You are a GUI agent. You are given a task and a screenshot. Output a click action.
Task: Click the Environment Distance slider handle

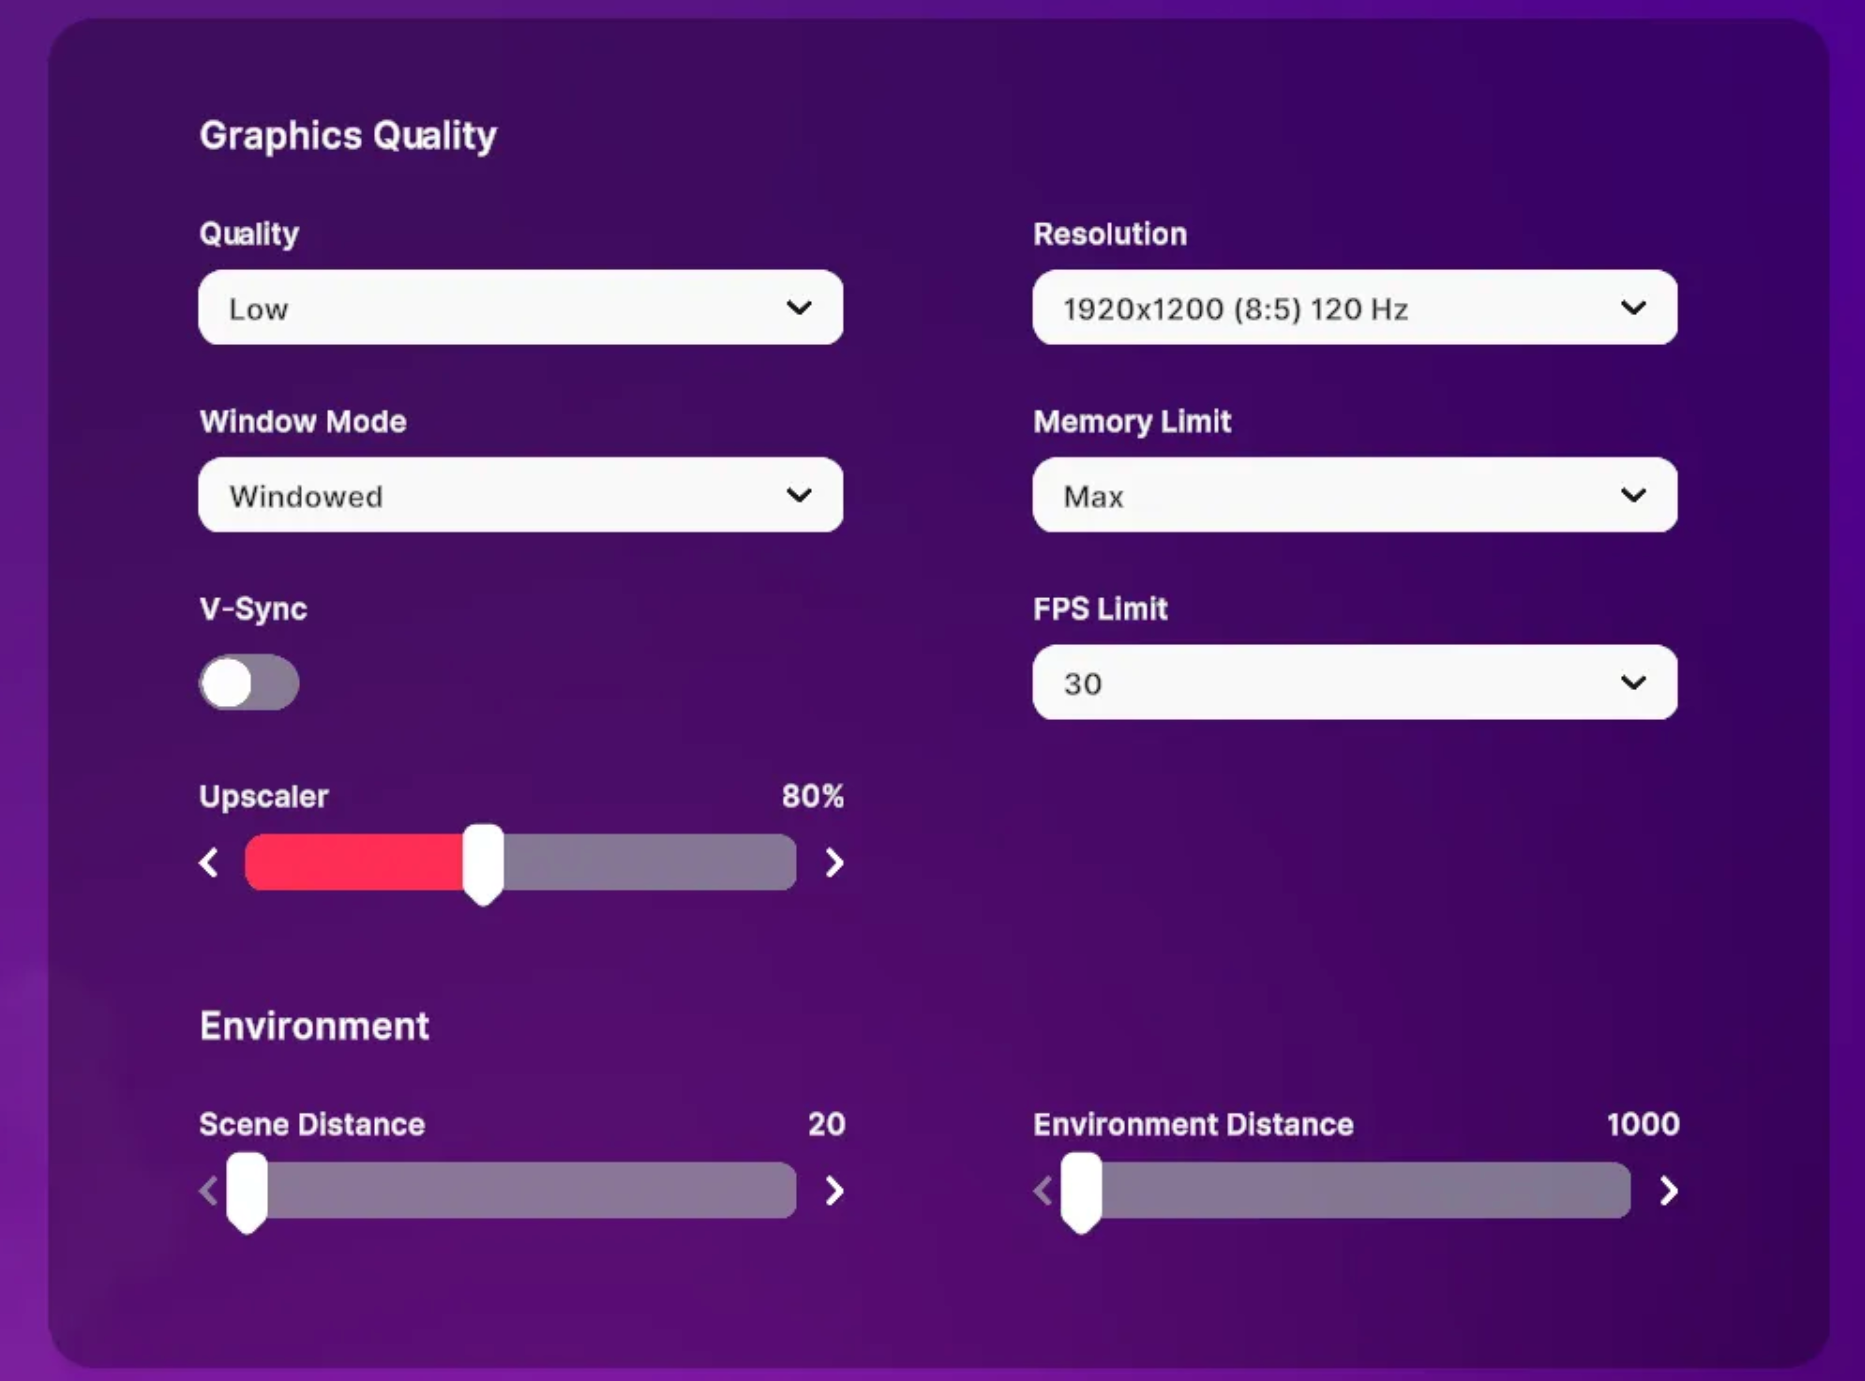pos(1081,1191)
